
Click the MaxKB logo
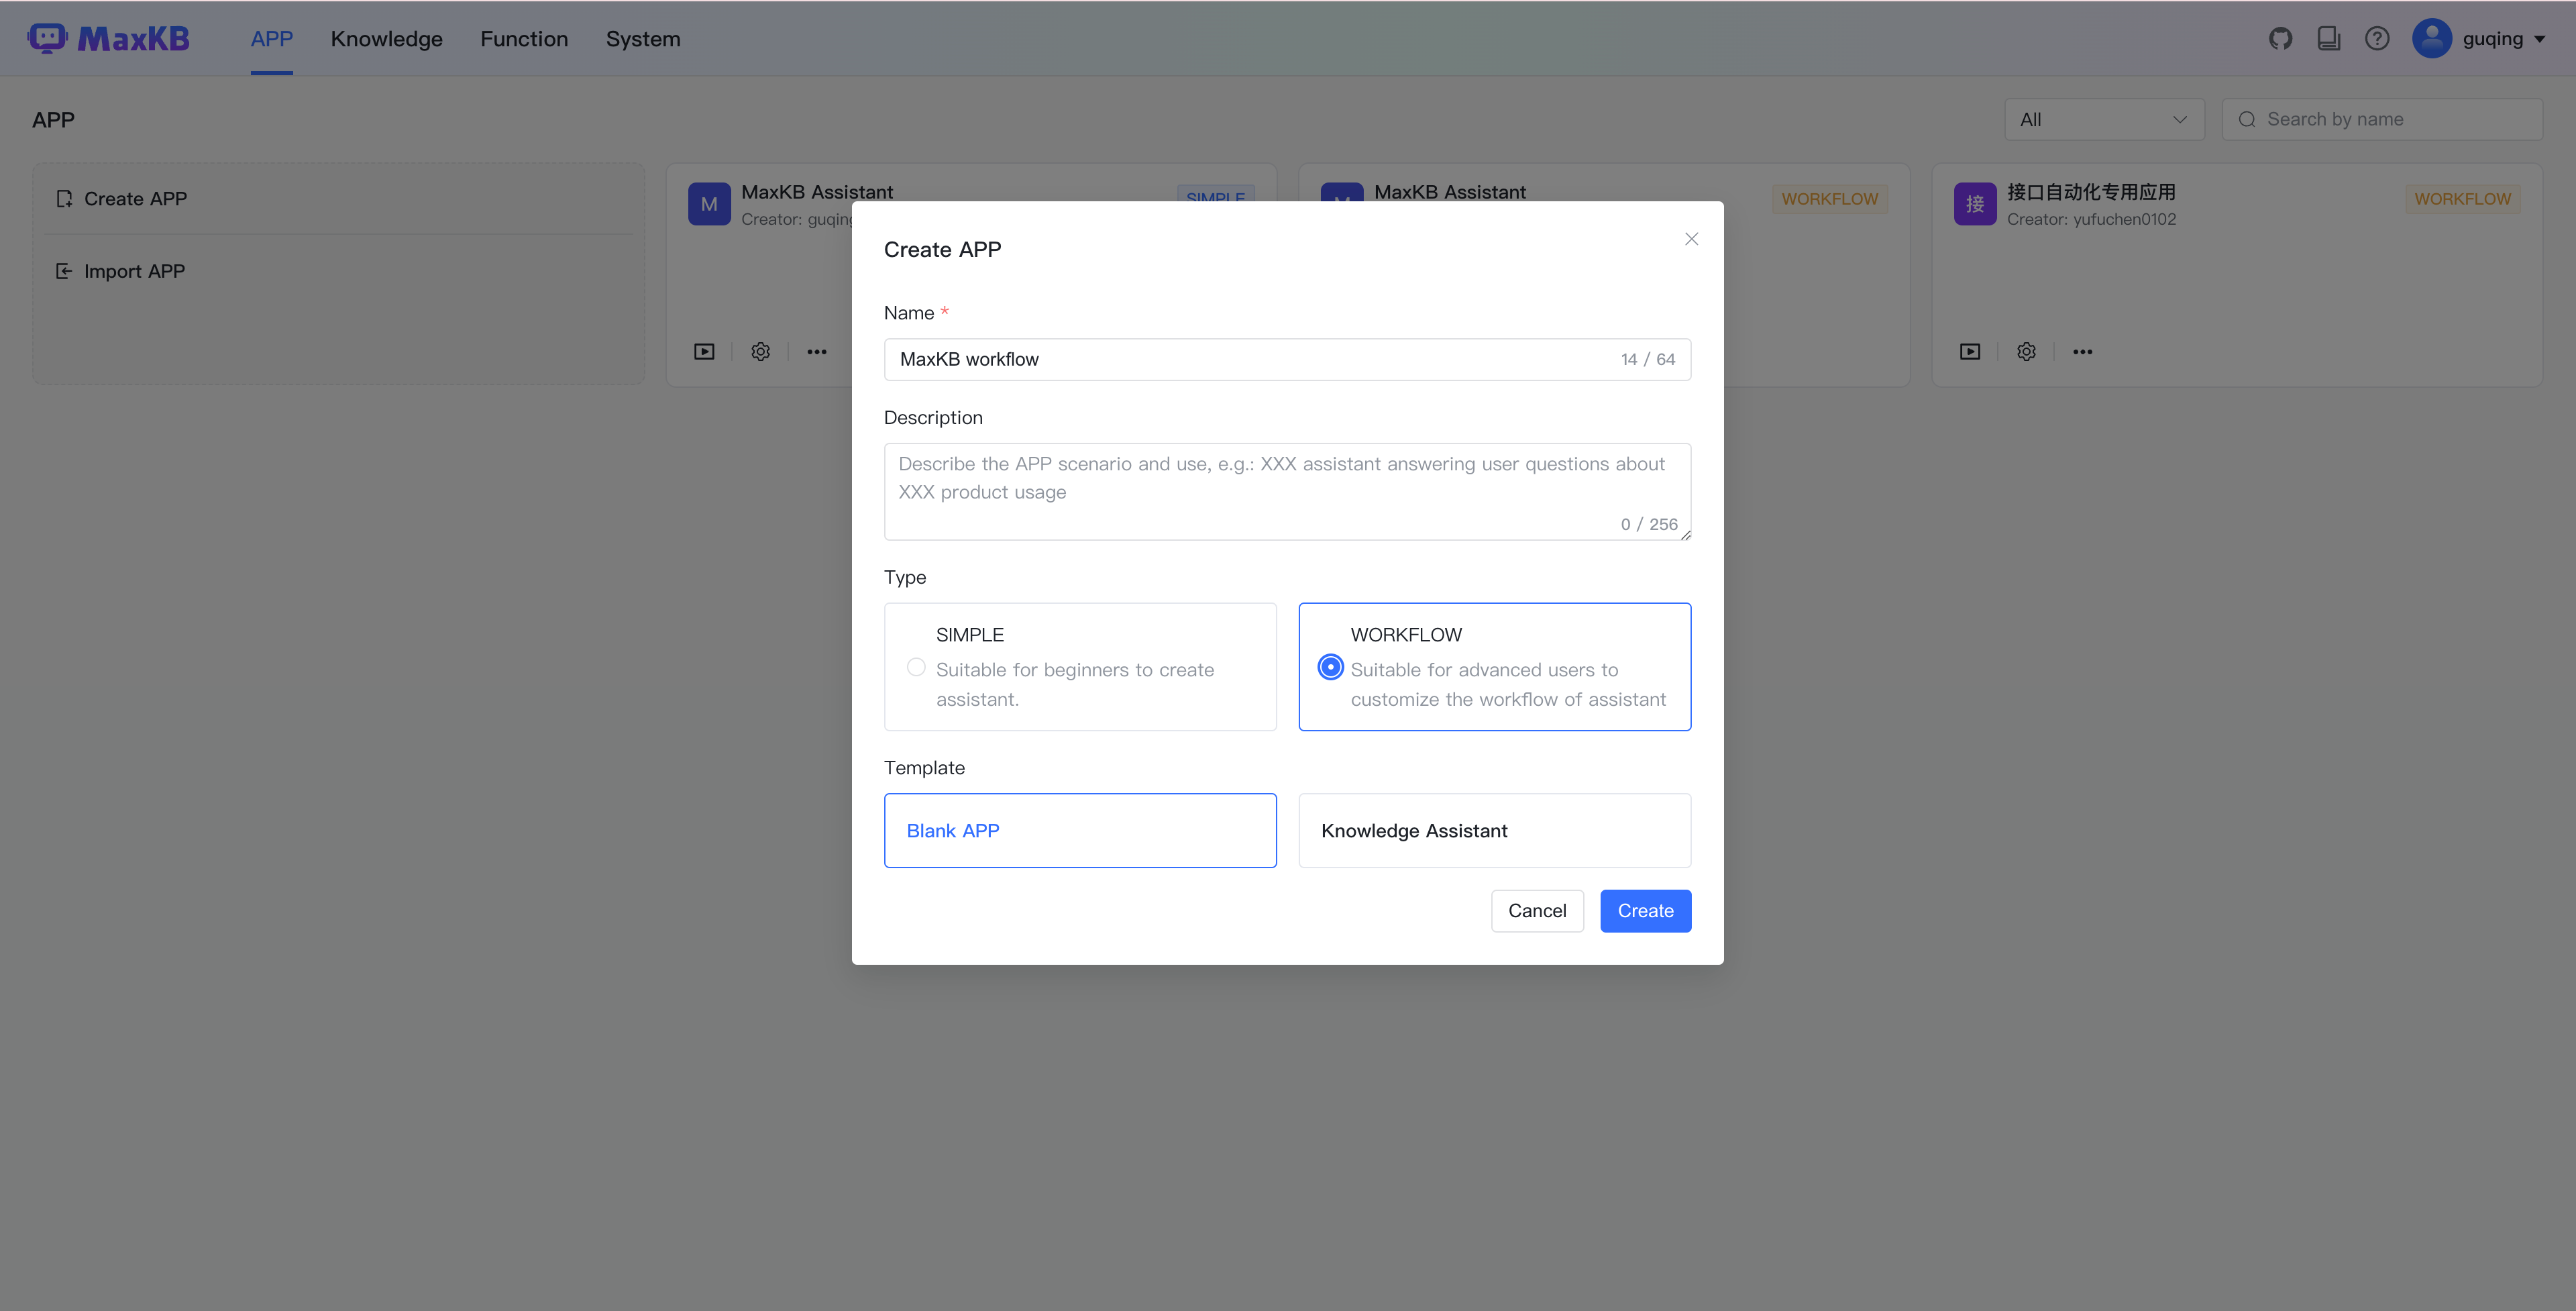(x=108, y=38)
